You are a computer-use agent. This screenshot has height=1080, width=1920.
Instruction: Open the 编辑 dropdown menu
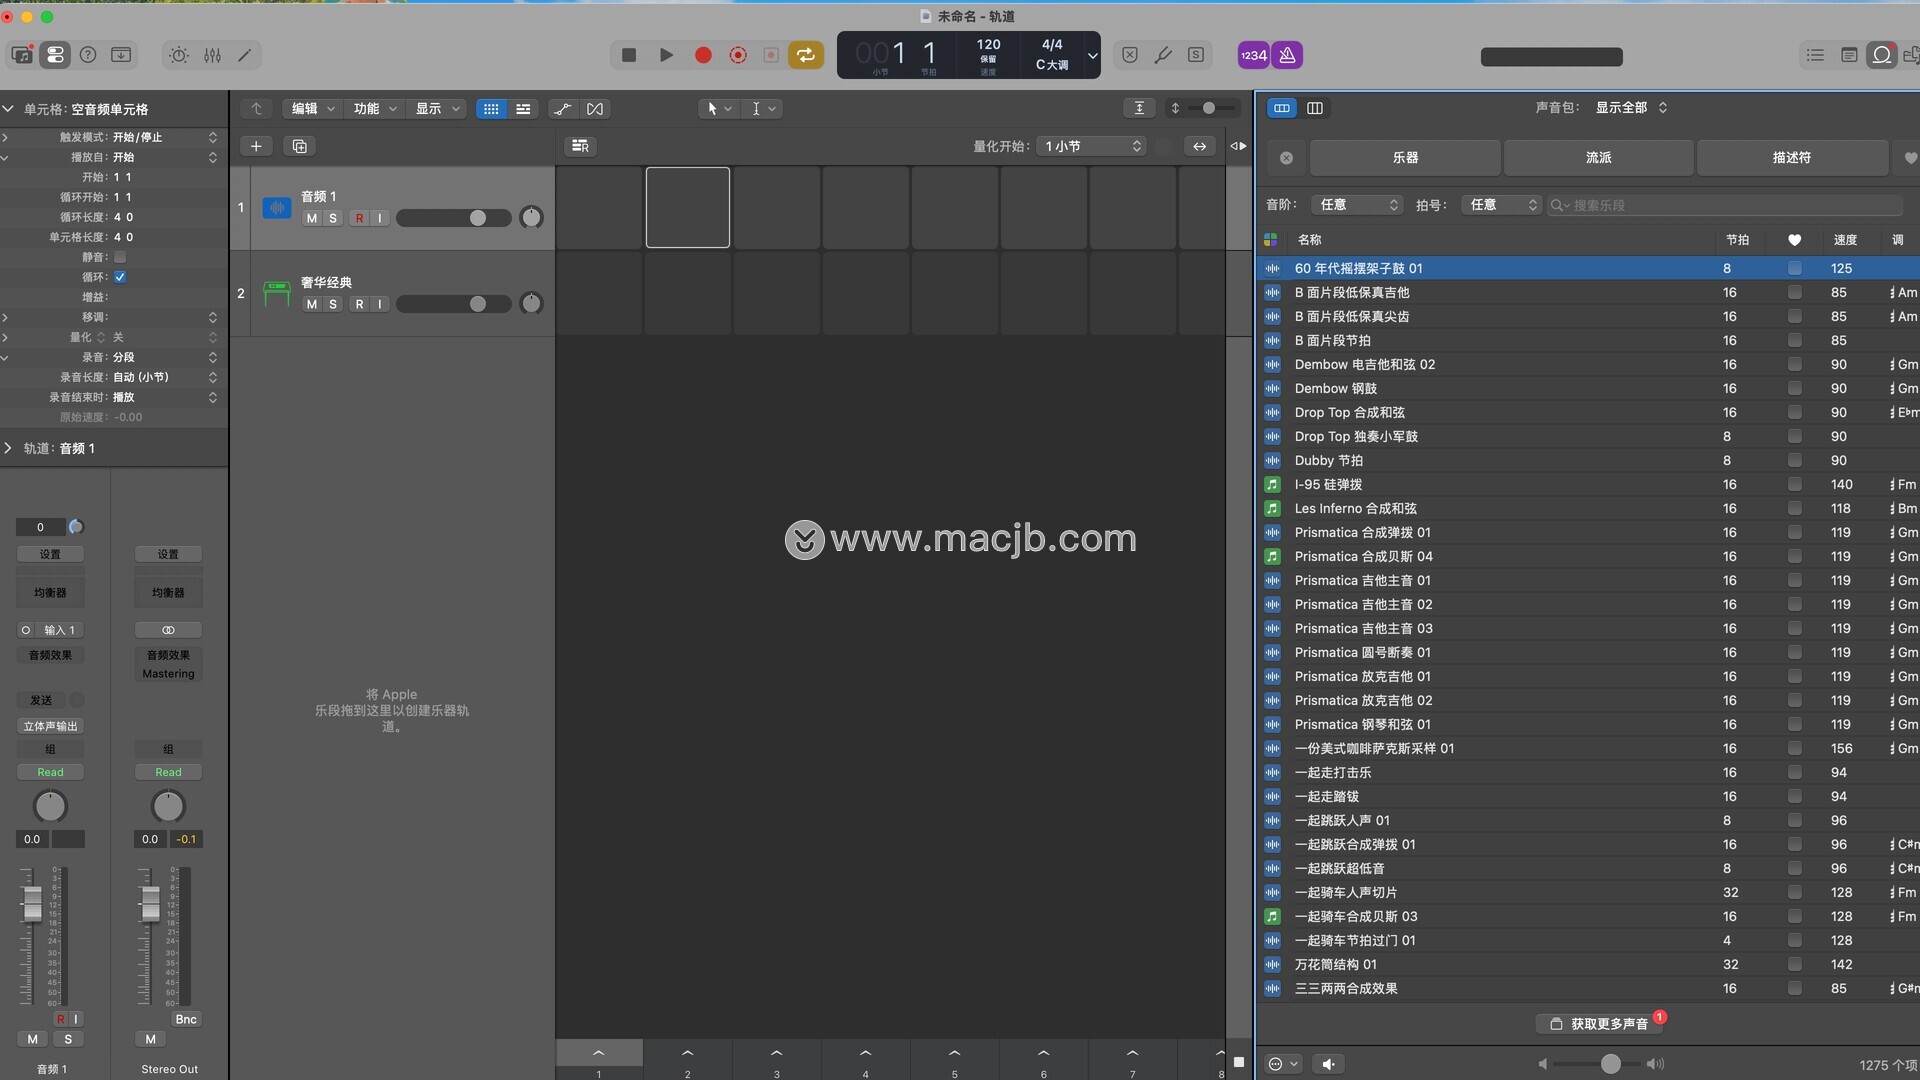pos(313,109)
